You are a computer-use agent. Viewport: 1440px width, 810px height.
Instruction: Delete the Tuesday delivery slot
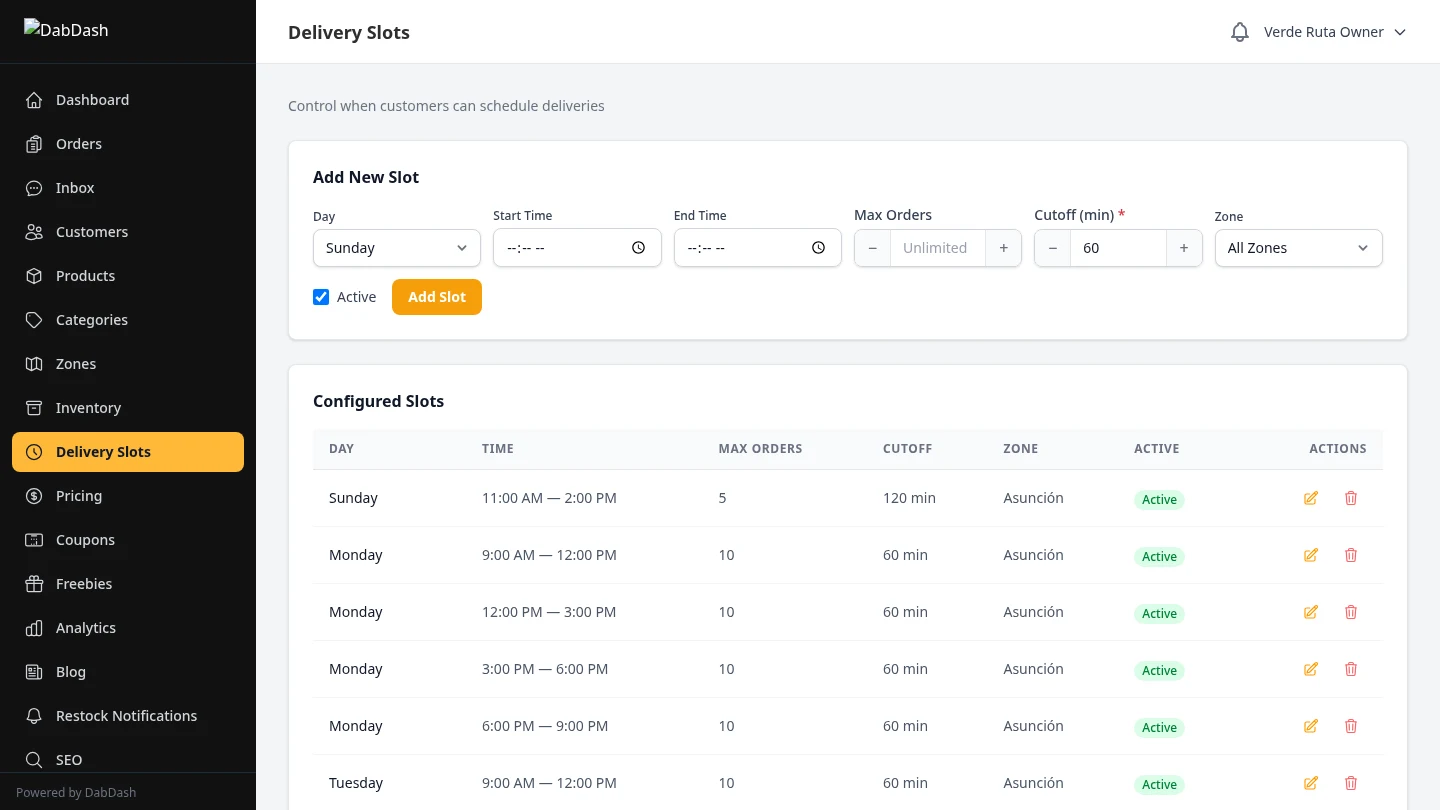point(1351,783)
